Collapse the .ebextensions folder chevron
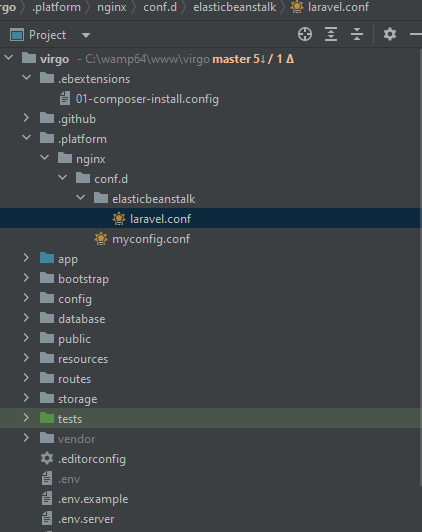Viewport: 422px width, 532px height. point(26,78)
